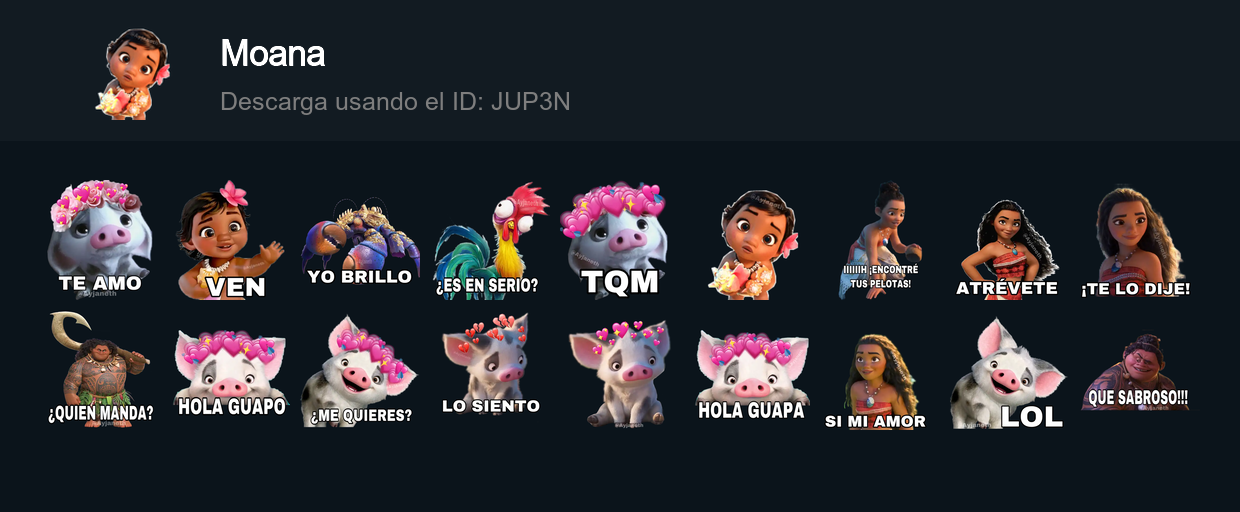The width and height of the screenshot is (1240, 512).
Task: Choose the YO BRILLO crab sticker
Action: 360,245
